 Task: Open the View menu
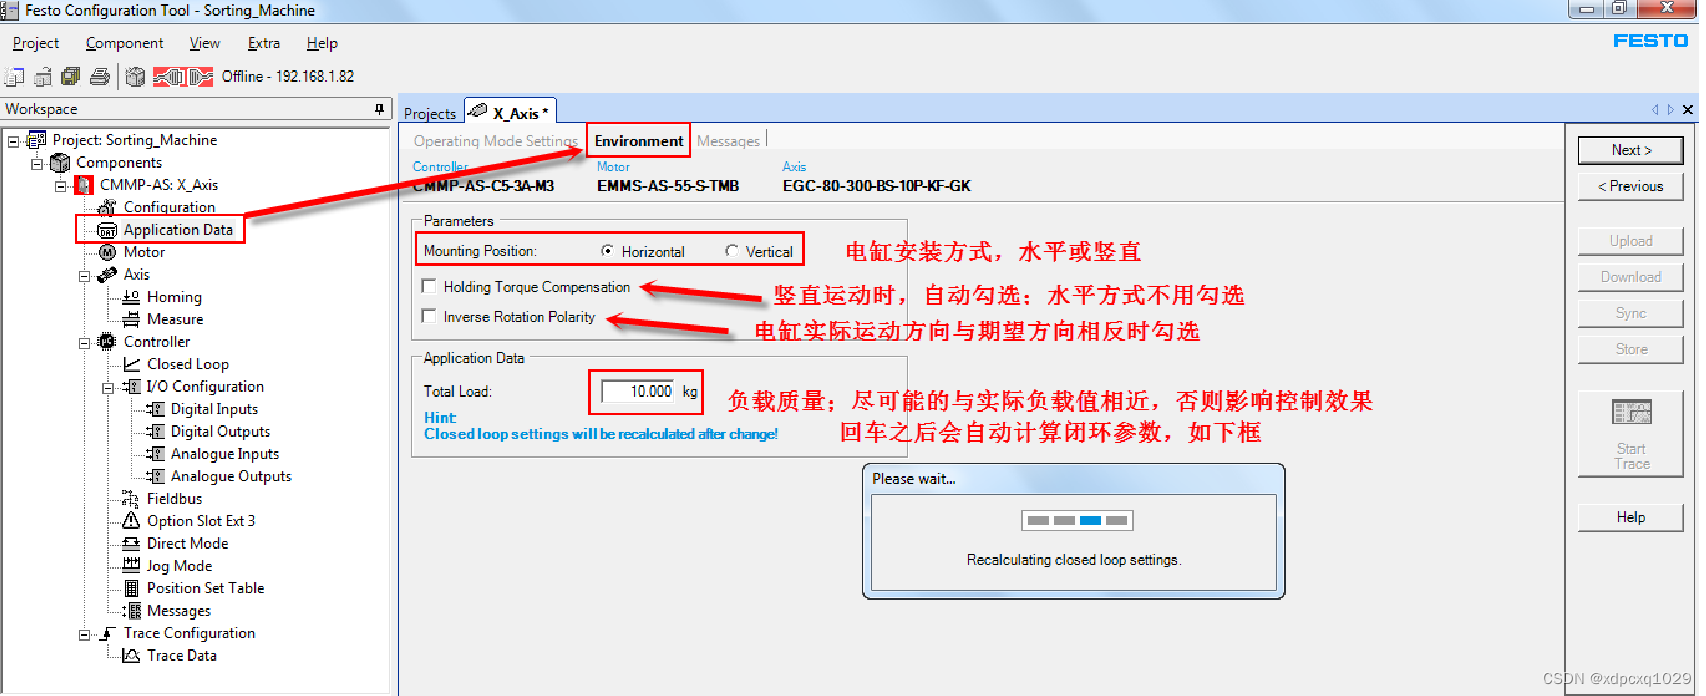(x=204, y=43)
